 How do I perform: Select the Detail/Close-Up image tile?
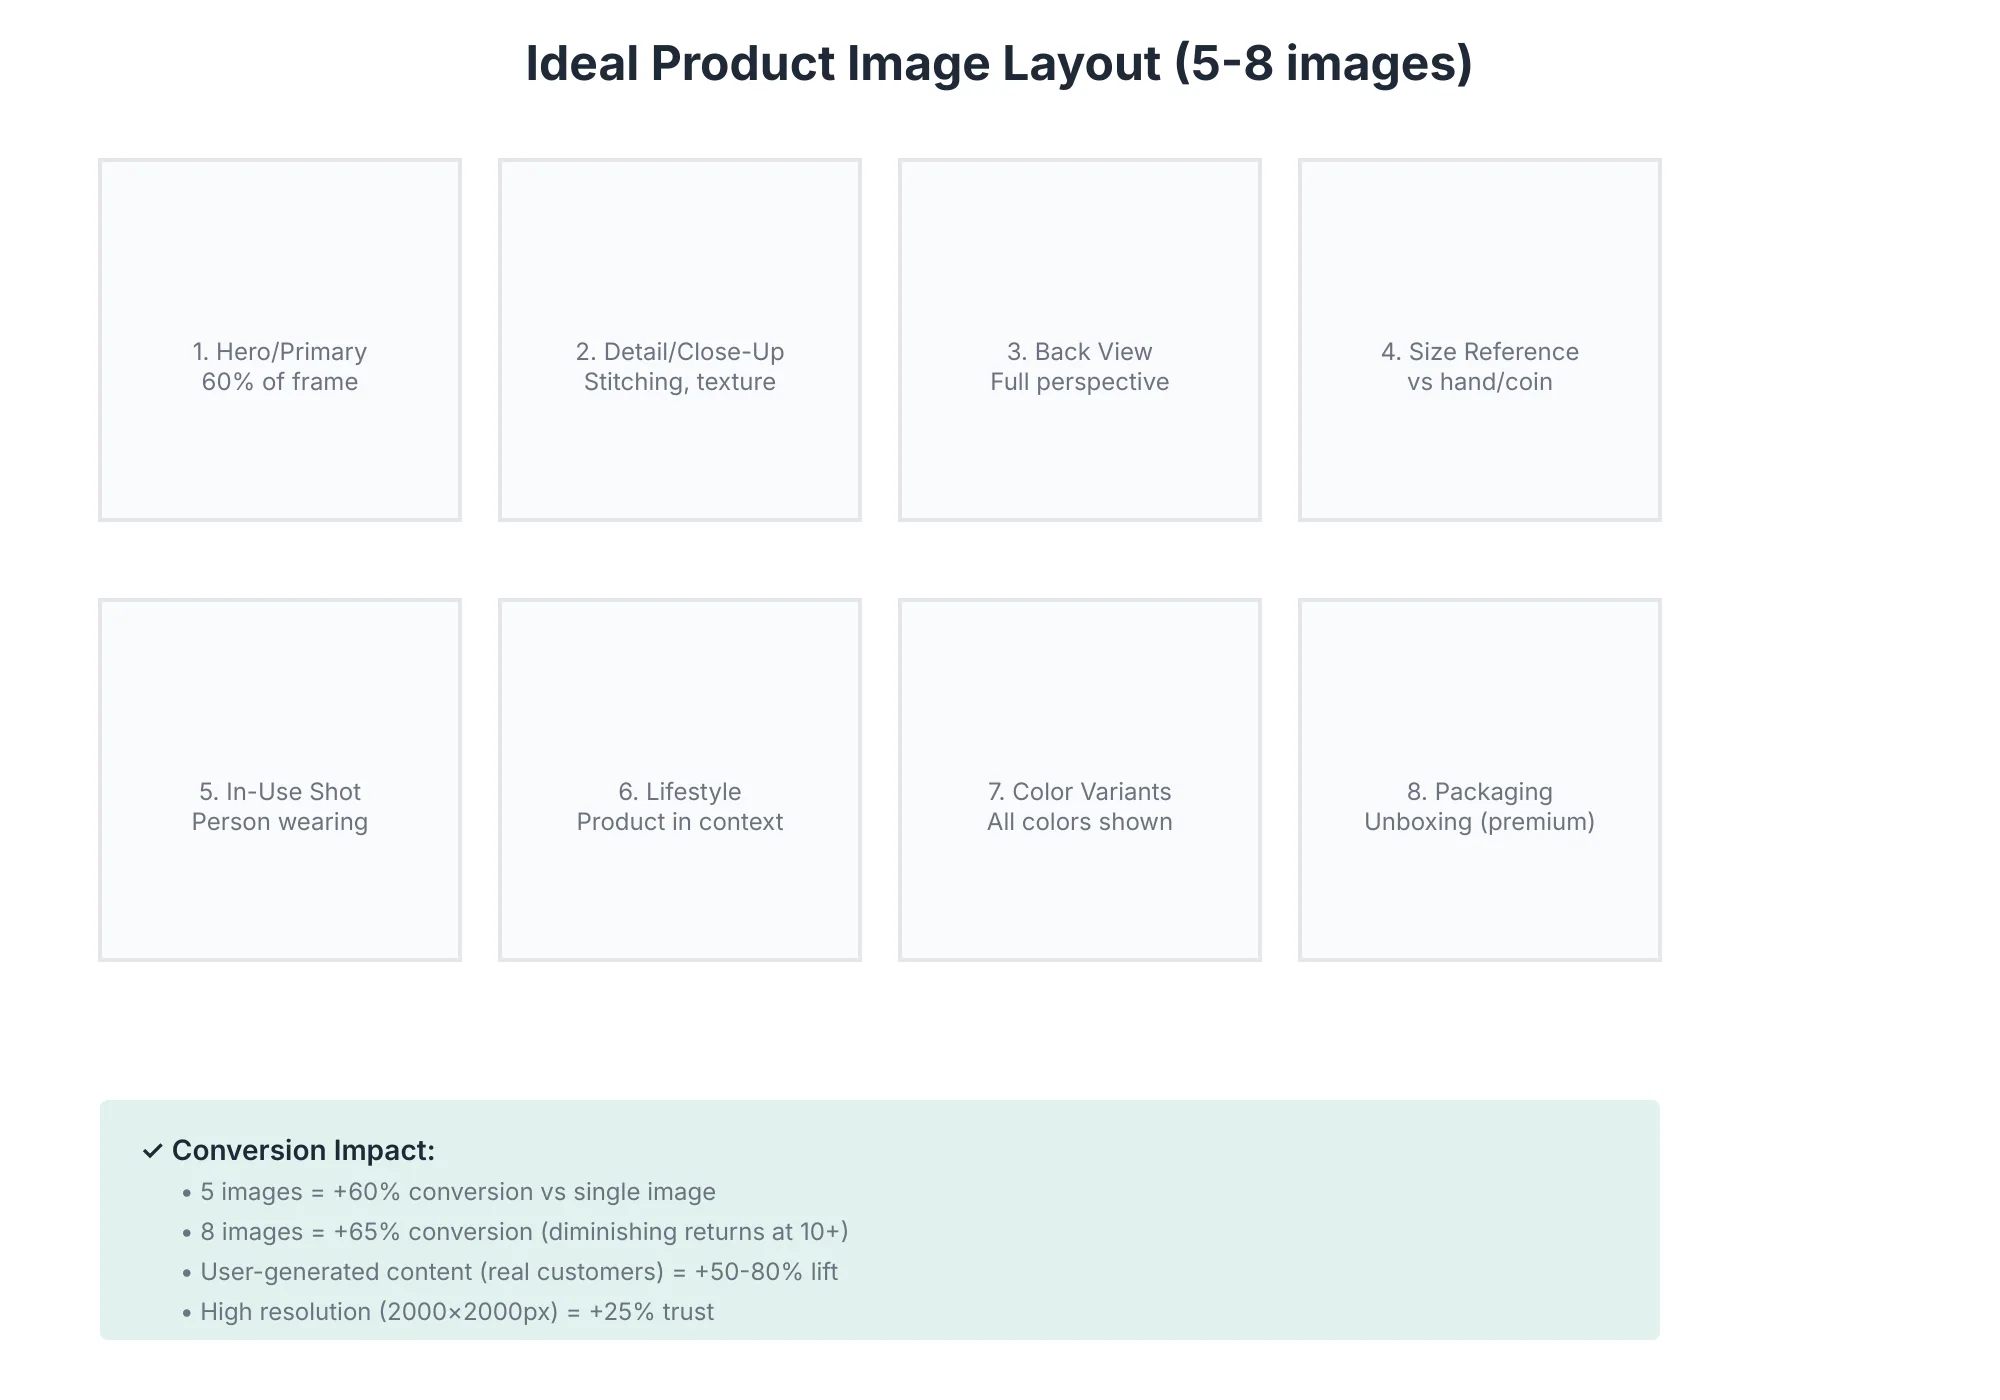680,340
